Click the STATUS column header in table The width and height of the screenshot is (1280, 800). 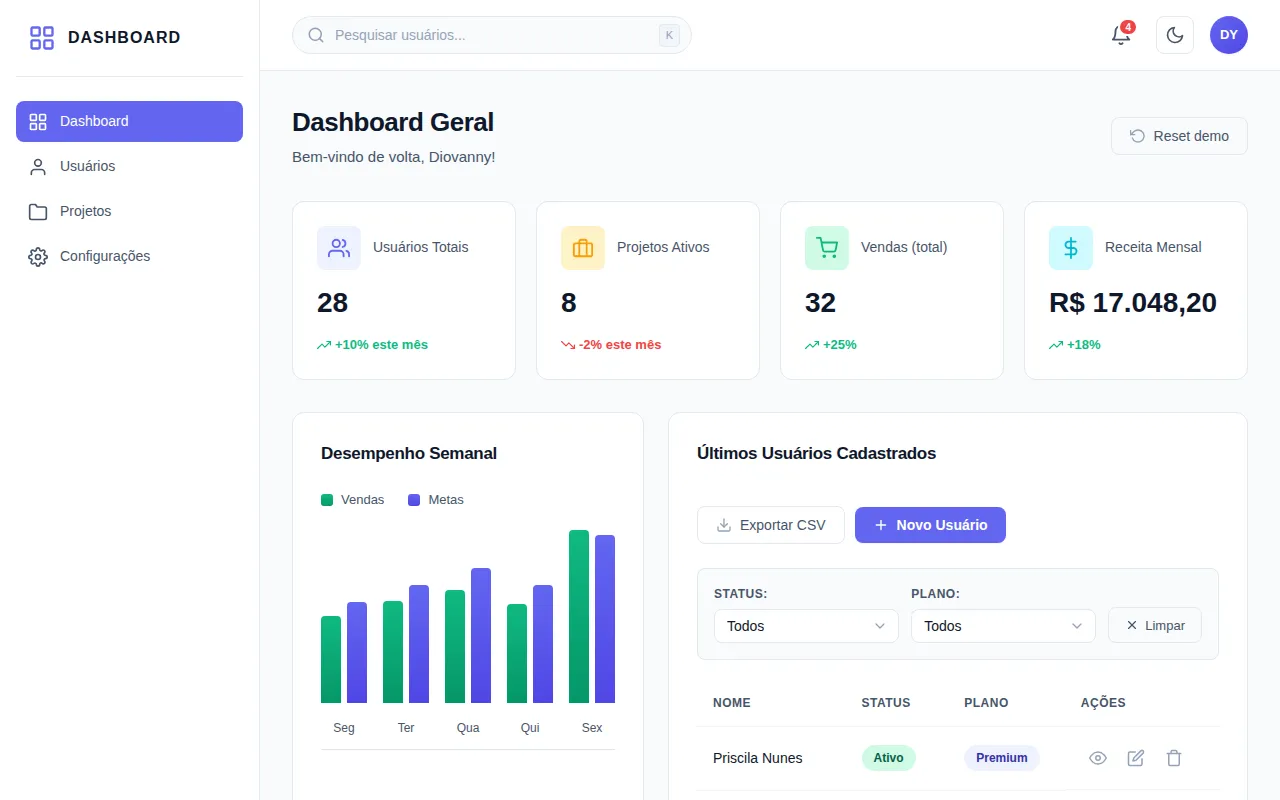(x=886, y=703)
